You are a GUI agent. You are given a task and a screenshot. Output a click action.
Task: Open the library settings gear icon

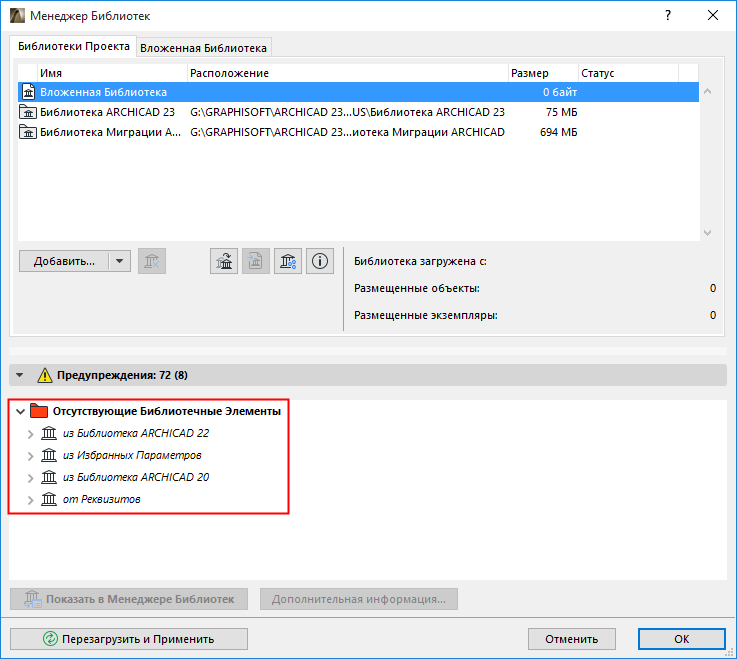coord(288,261)
